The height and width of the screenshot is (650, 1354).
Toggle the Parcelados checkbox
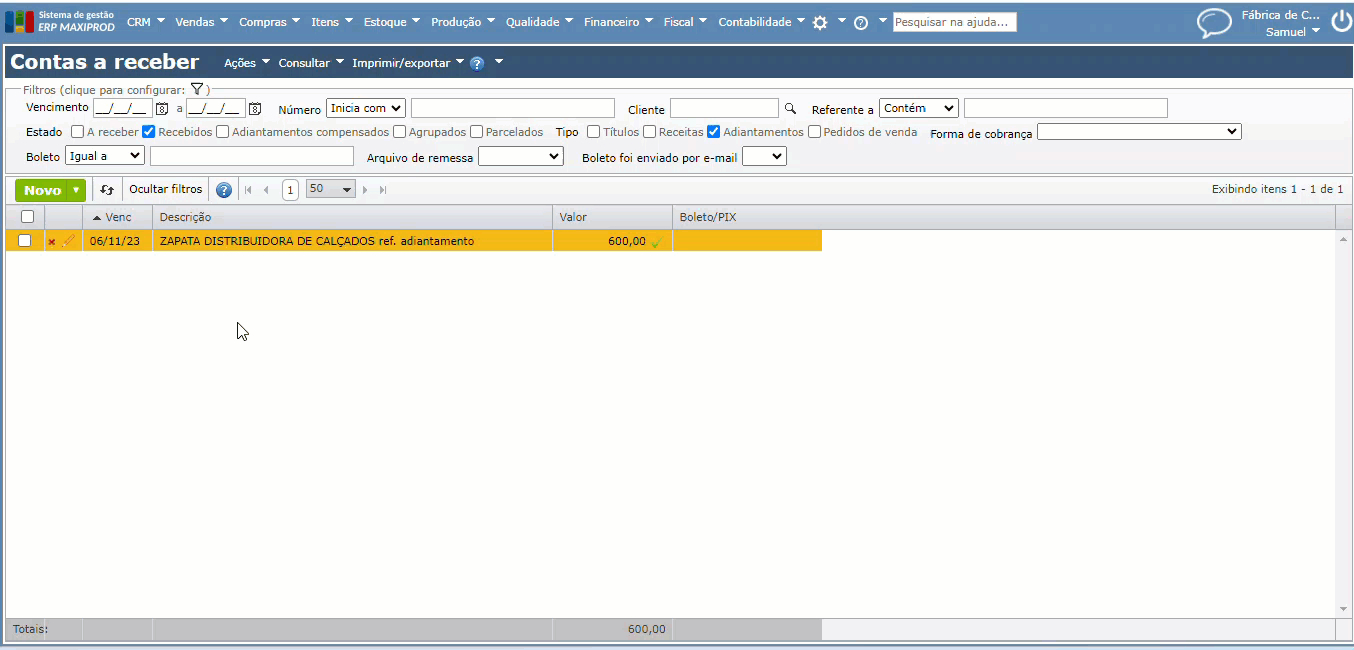click(x=476, y=132)
